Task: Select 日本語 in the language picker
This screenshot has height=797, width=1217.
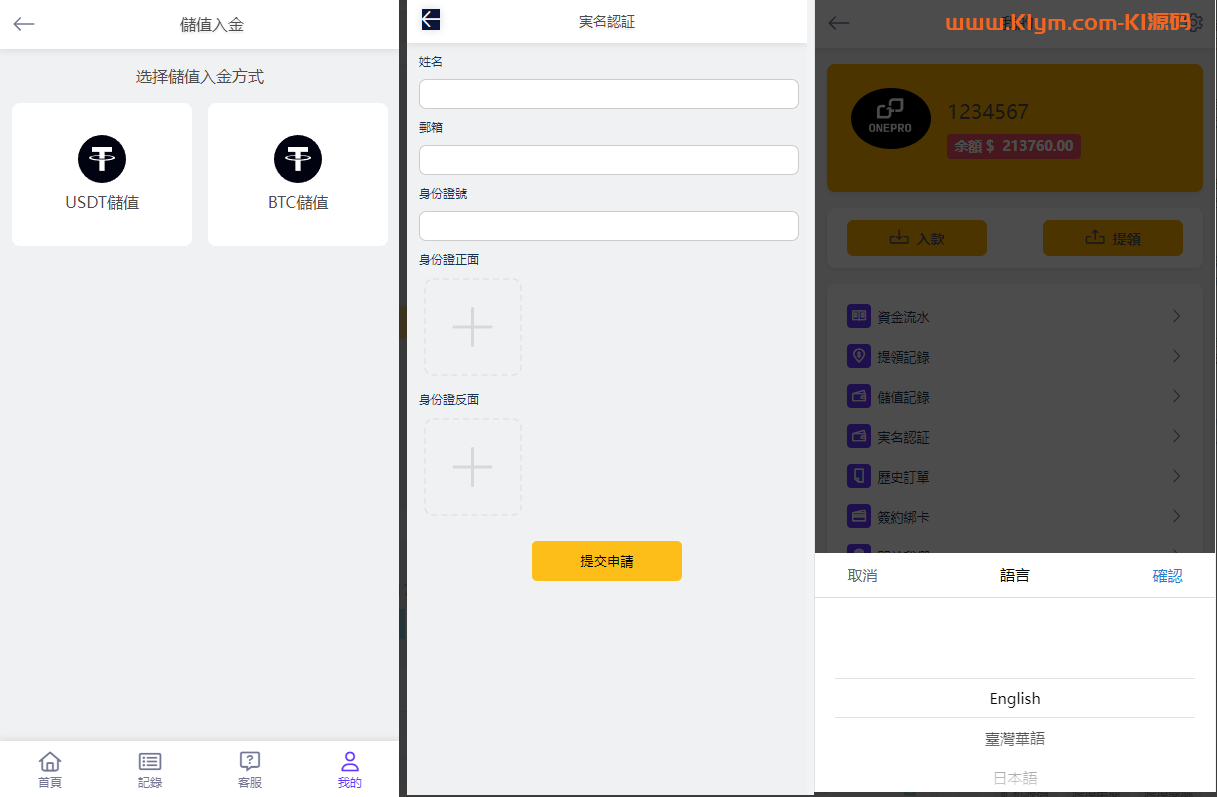Action: [x=1015, y=777]
